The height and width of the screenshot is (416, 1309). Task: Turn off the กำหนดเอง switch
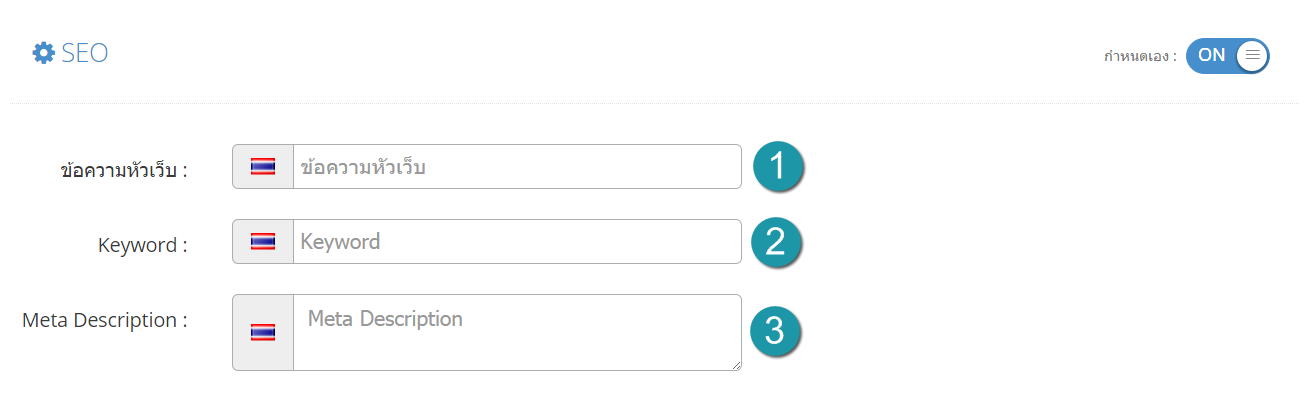coord(1228,56)
